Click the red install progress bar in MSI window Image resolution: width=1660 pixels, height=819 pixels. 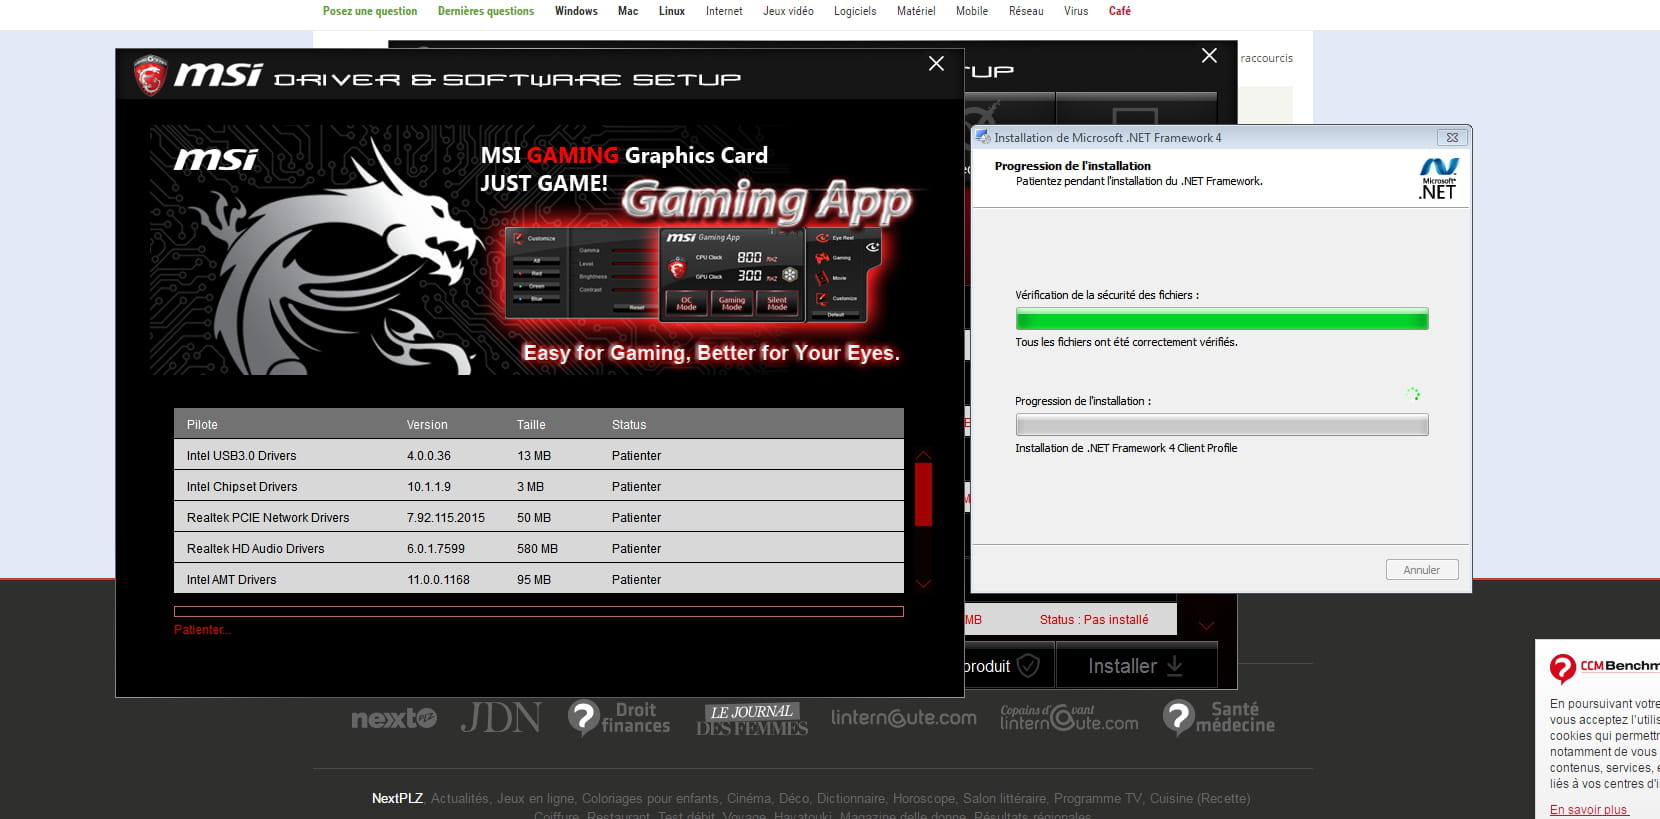(539, 611)
